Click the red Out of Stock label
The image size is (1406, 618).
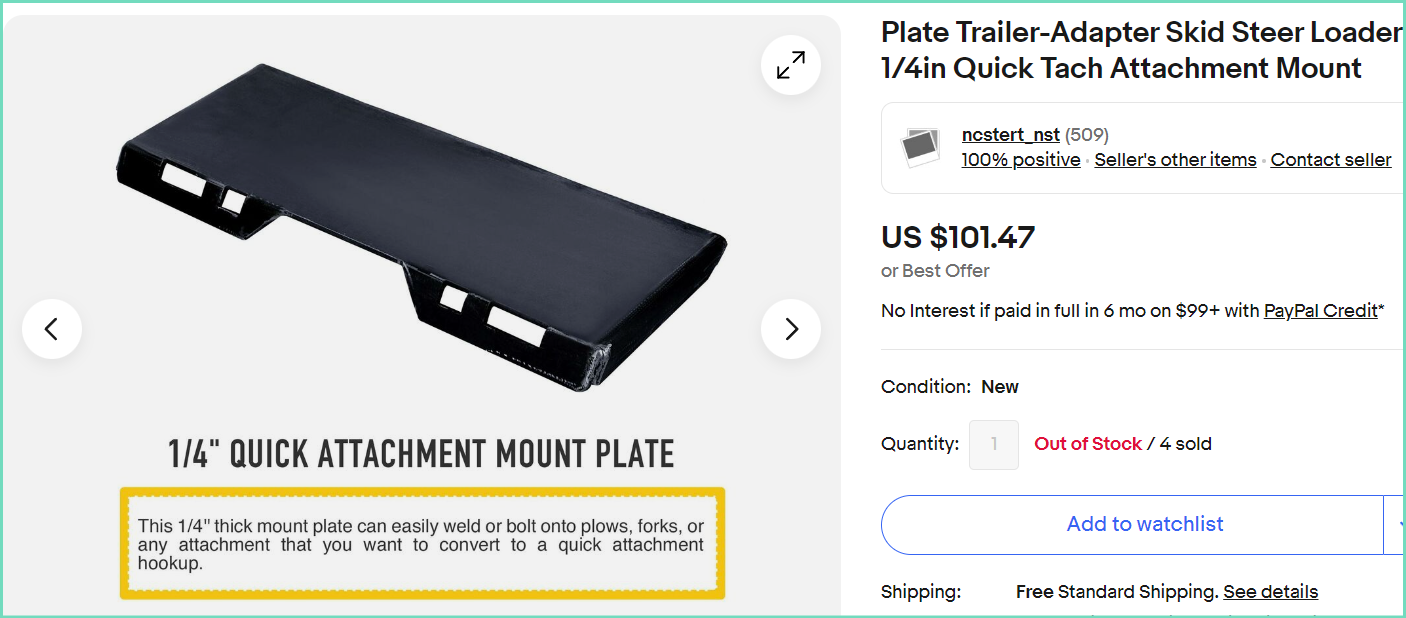tap(1087, 444)
